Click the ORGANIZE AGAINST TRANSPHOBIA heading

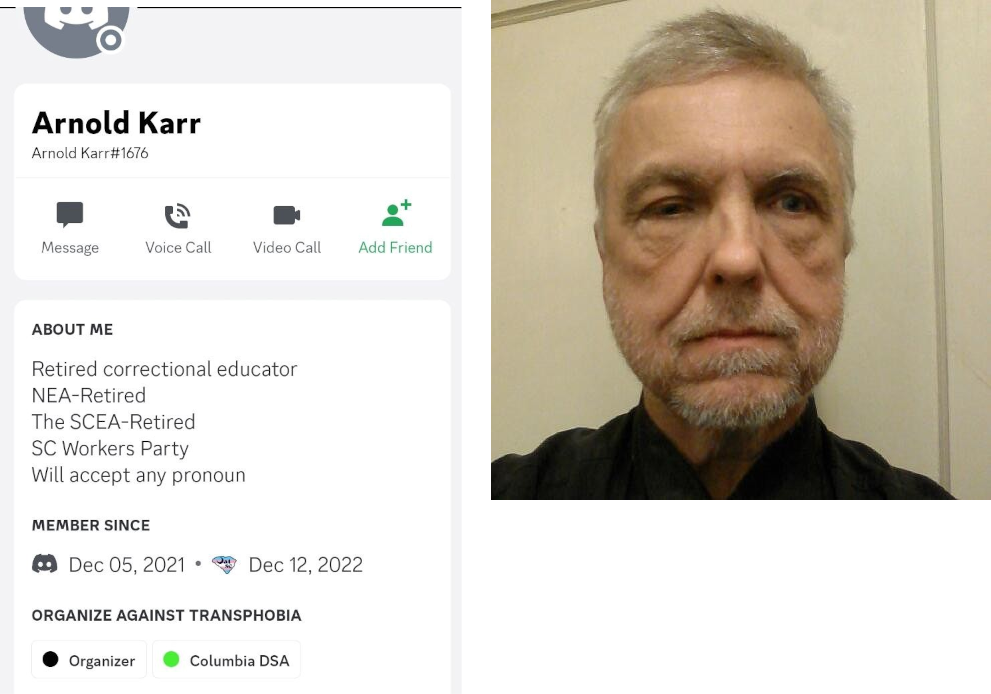tap(167, 615)
